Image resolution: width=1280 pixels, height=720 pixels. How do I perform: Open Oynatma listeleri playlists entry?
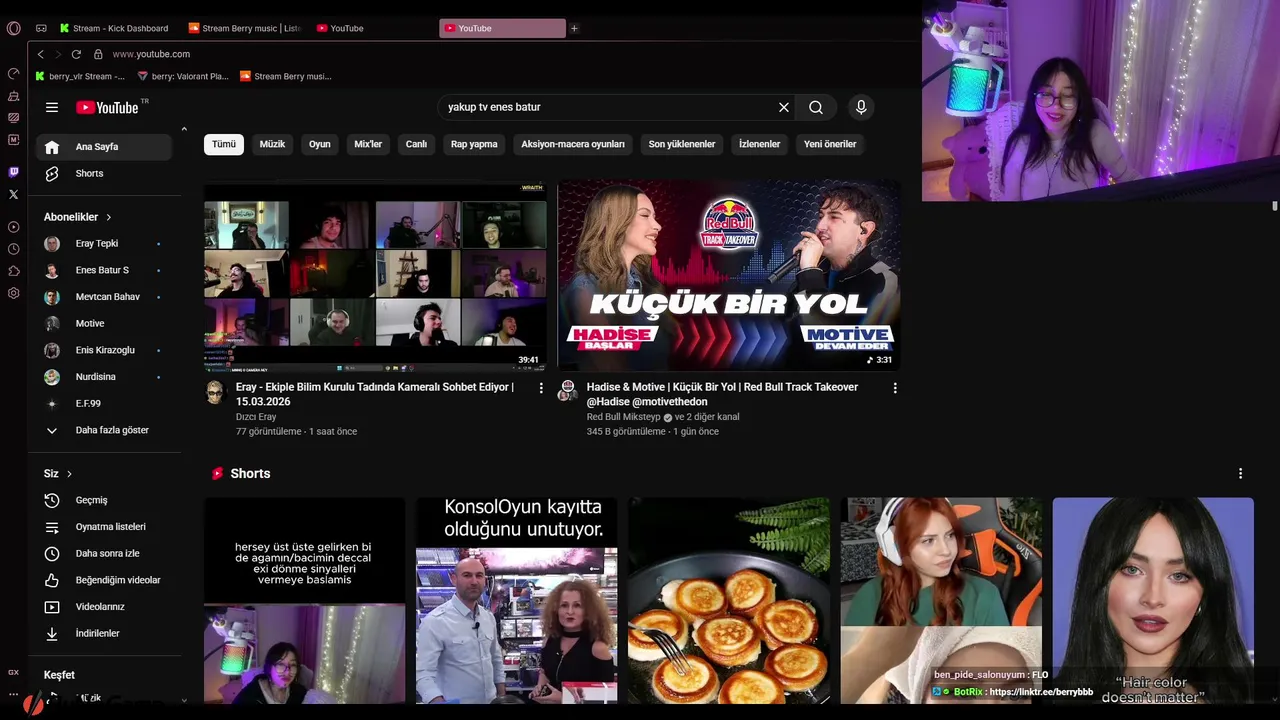coord(104,527)
